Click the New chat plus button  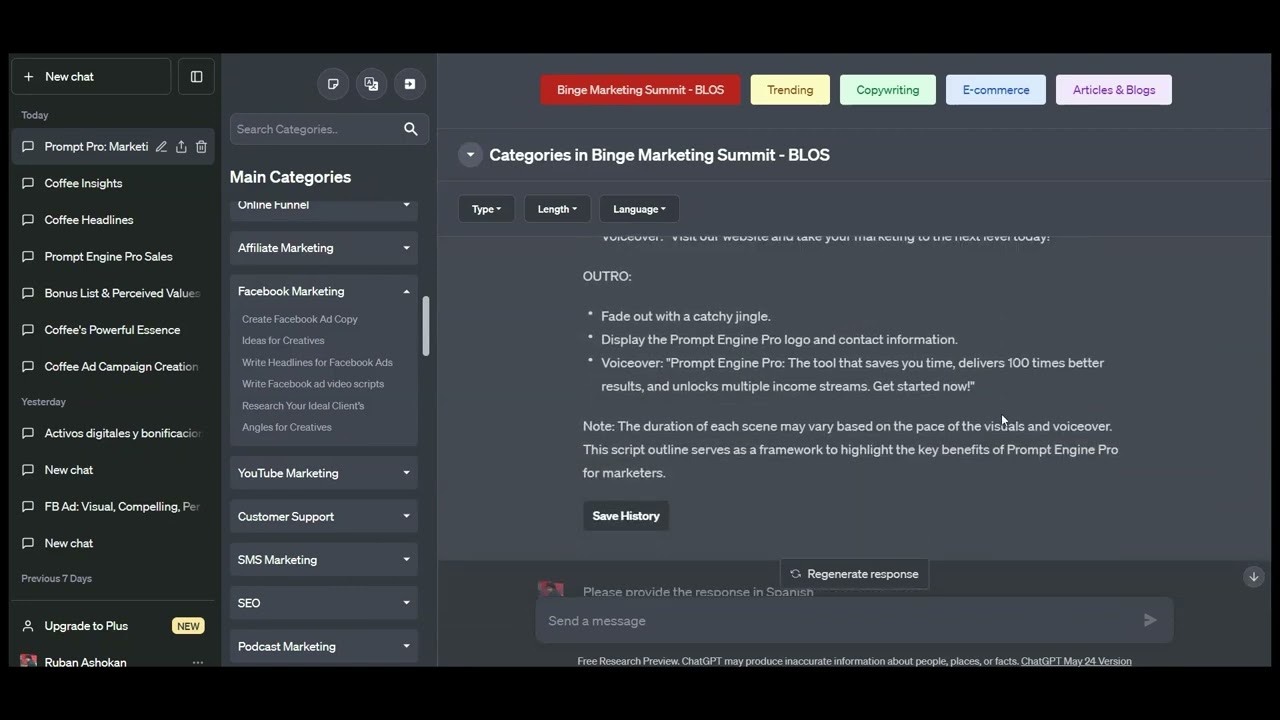click(91, 77)
